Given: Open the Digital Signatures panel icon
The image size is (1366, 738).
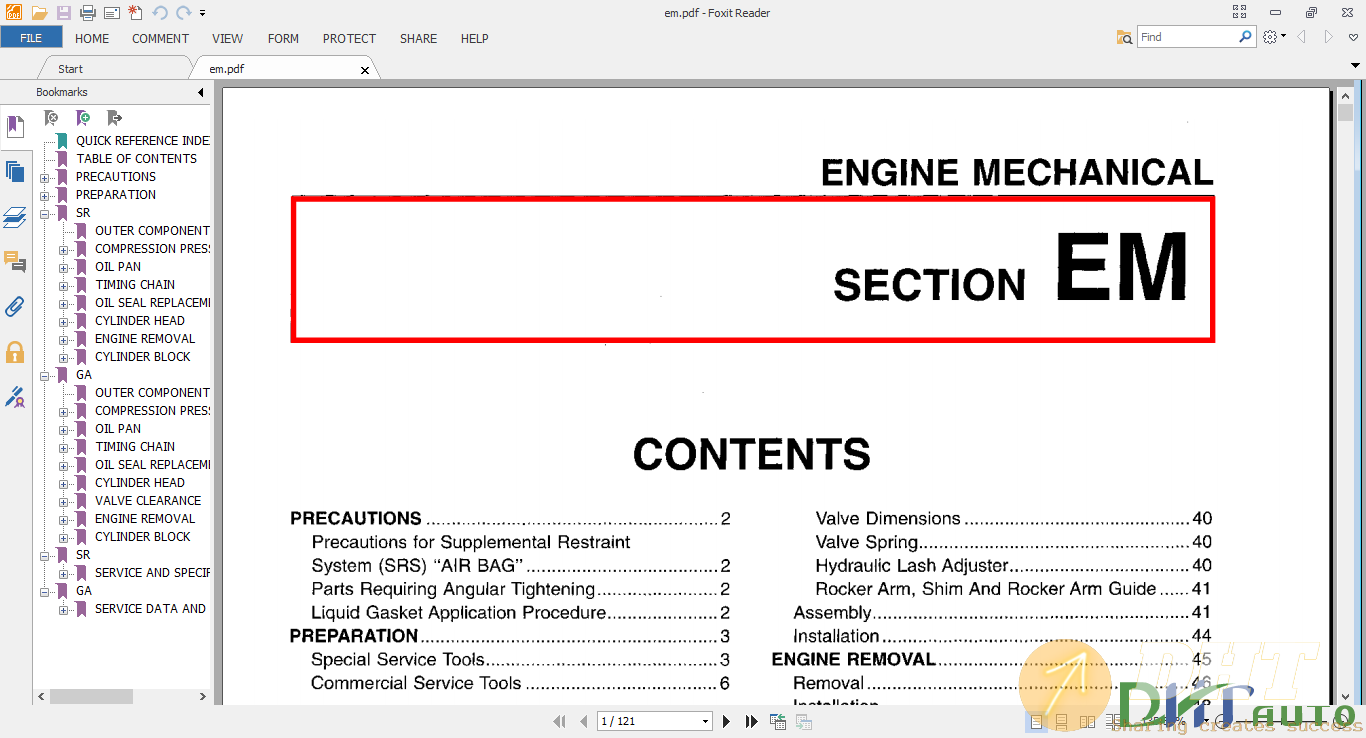Looking at the screenshot, I should [x=15, y=397].
